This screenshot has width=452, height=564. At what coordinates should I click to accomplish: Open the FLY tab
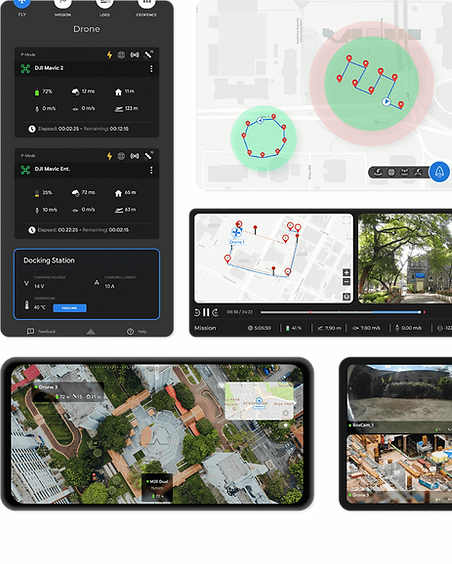tap(22, 4)
